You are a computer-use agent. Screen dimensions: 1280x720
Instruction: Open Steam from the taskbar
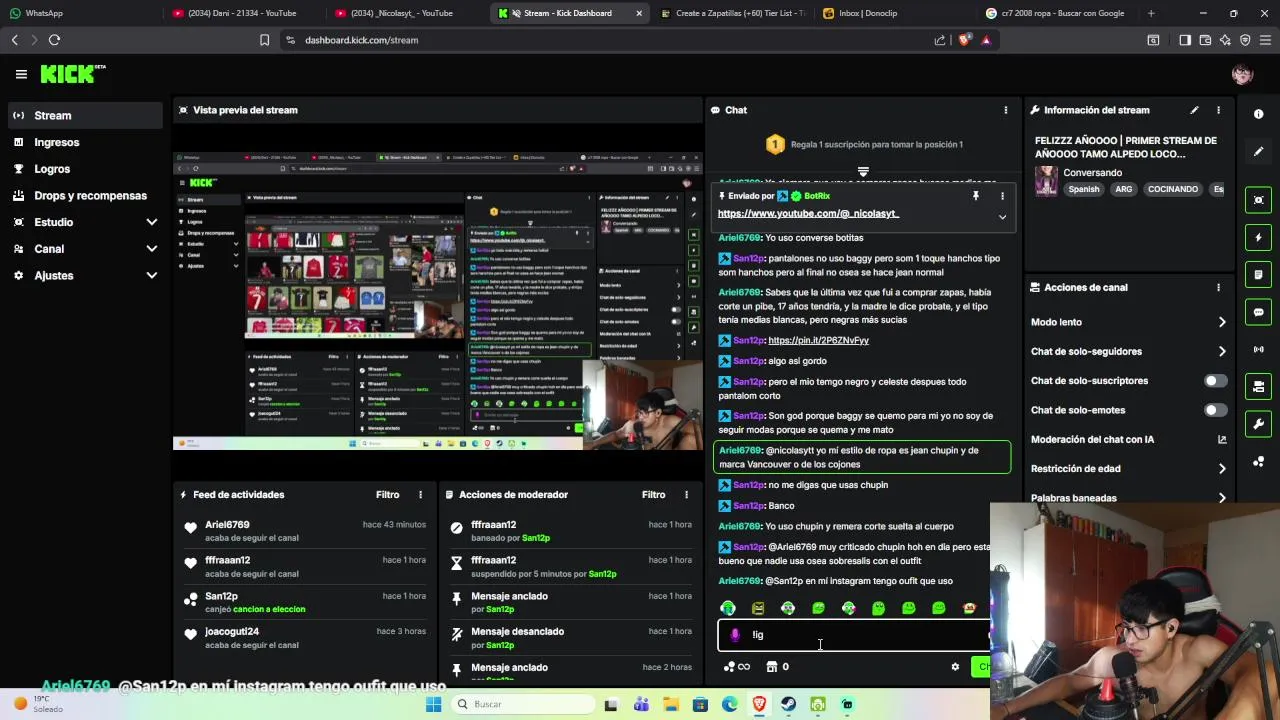[x=788, y=704]
